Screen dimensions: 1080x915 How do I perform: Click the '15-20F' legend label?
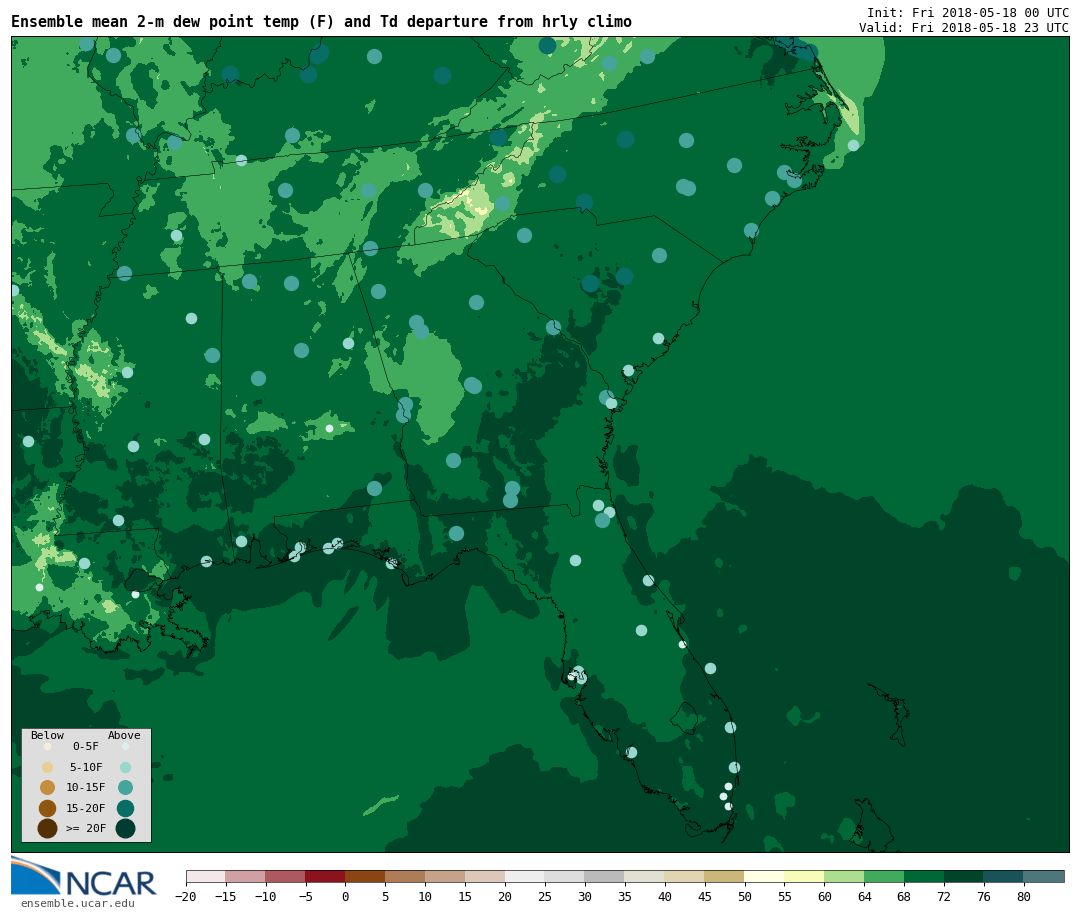pyautogui.click(x=86, y=808)
